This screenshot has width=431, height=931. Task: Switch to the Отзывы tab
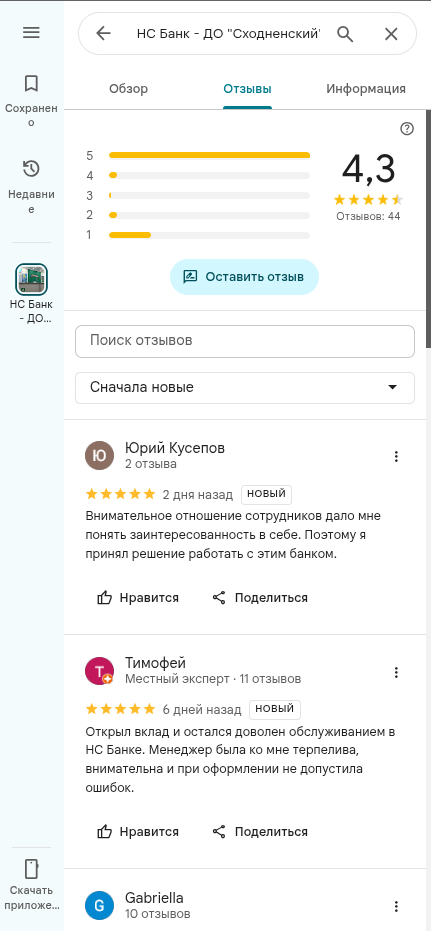[x=248, y=89]
